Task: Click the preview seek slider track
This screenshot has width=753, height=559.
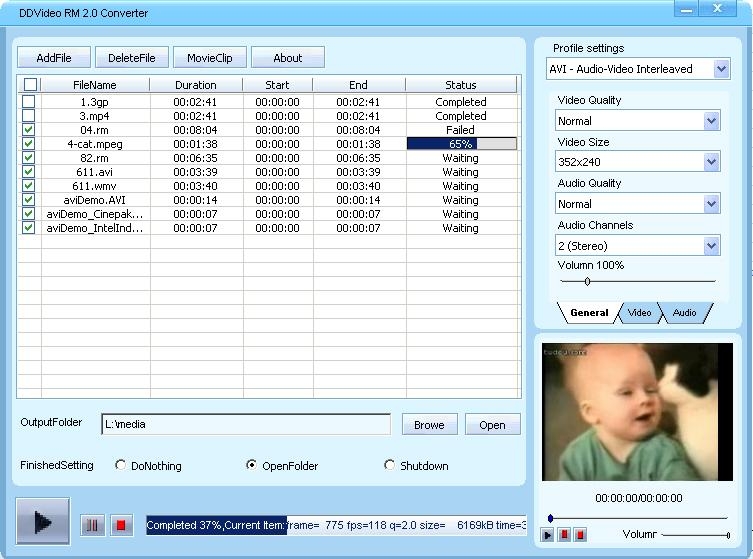Action: (x=638, y=518)
